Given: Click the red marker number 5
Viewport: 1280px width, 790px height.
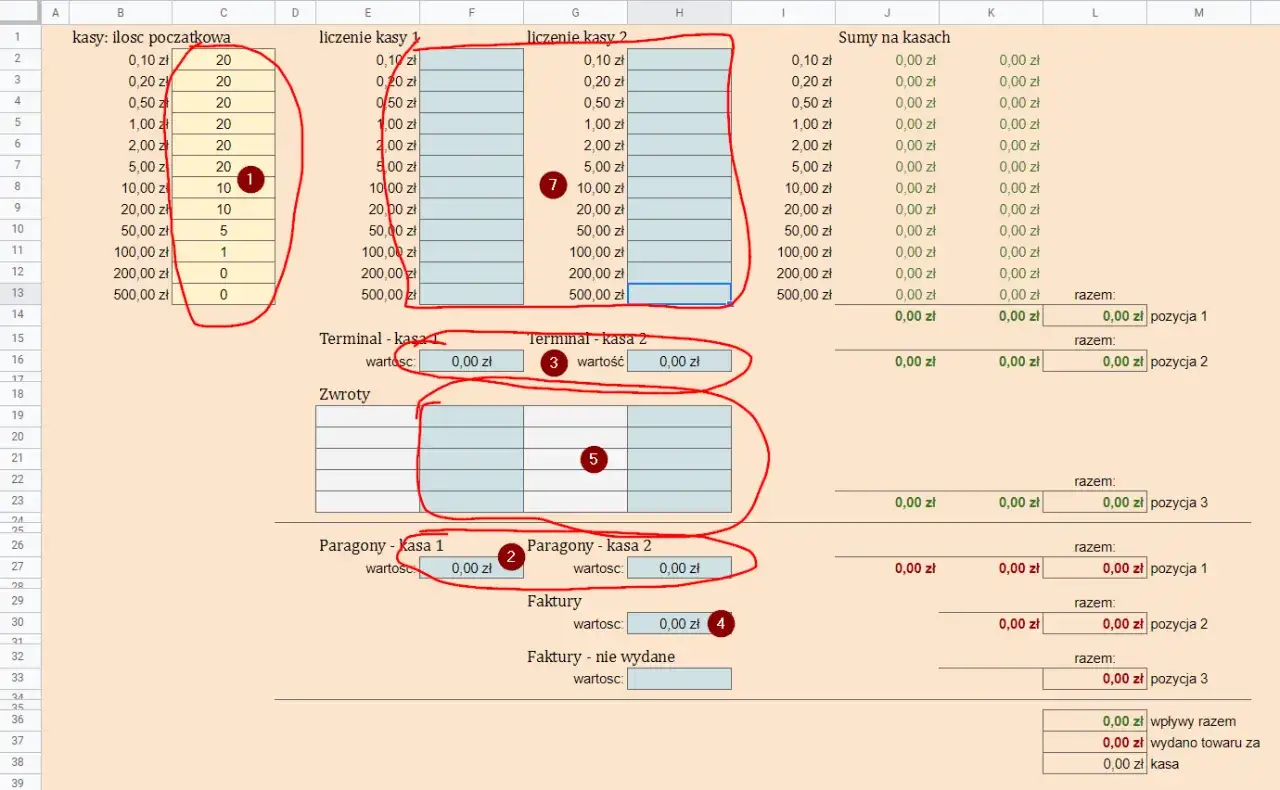Looking at the screenshot, I should pyautogui.click(x=594, y=459).
